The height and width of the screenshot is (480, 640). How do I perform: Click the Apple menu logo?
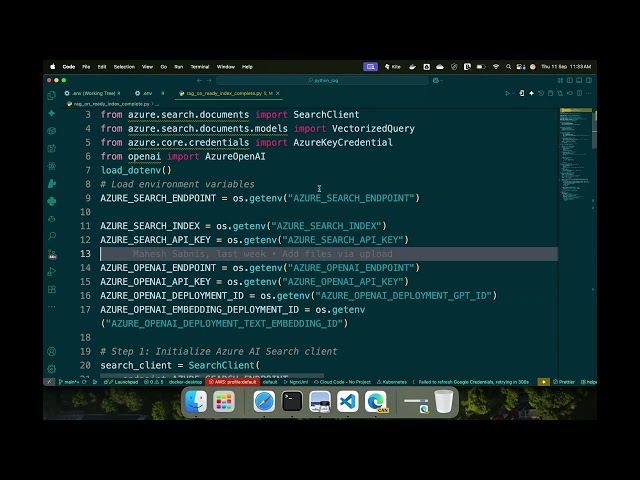[53, 67]
